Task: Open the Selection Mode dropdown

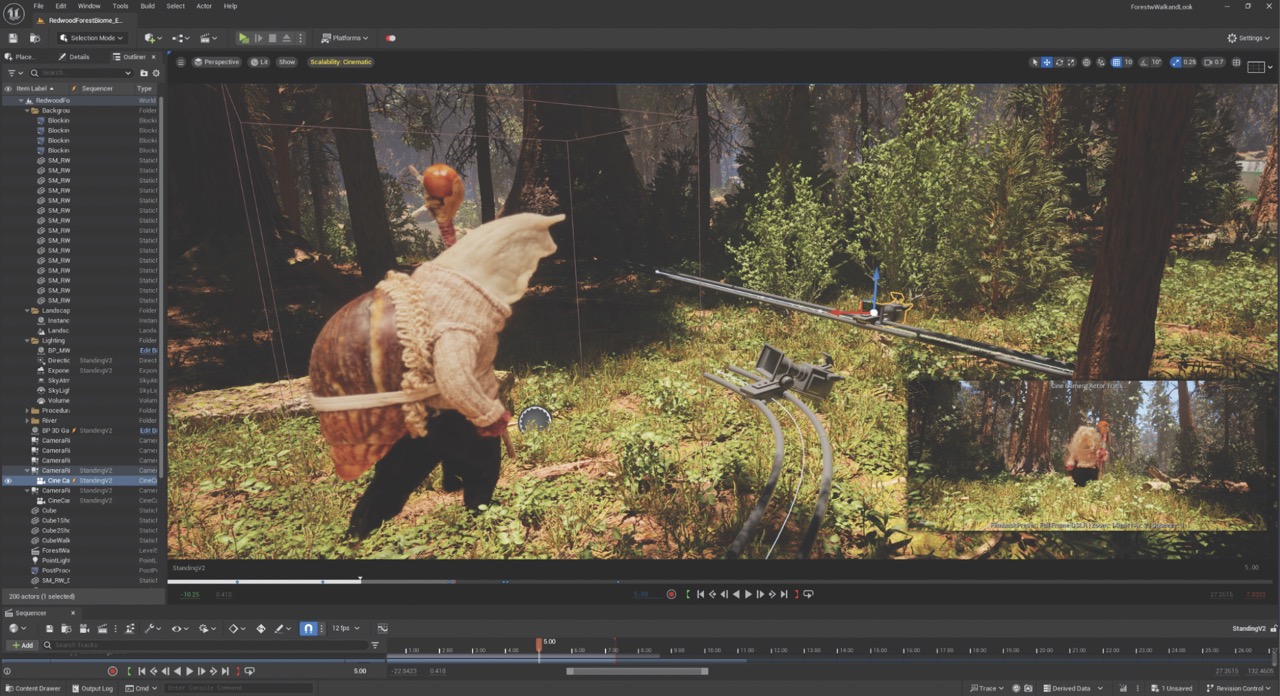Action: pyautogui.click(x=90, y=38)
